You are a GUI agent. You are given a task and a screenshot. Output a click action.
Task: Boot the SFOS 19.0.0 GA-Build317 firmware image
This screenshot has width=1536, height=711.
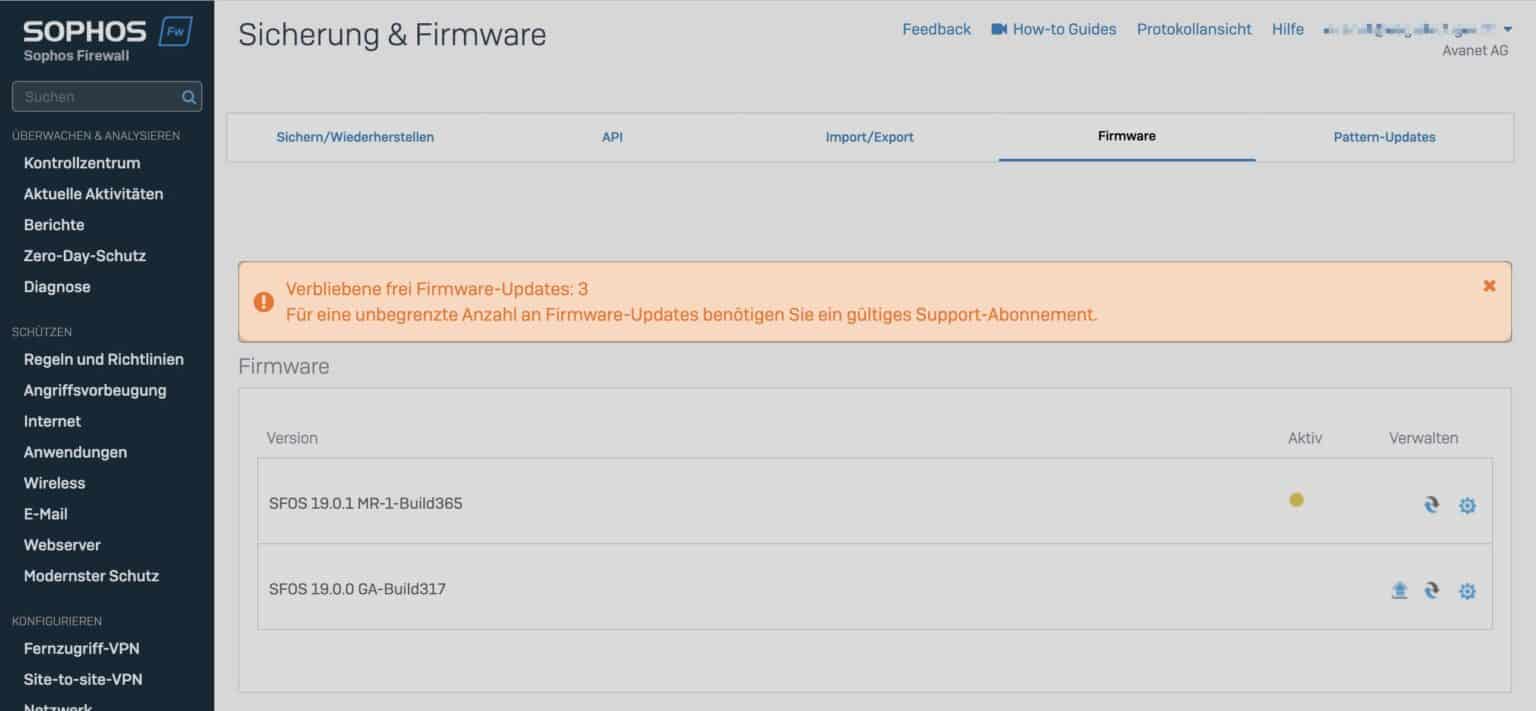(x=1398, y=590)
